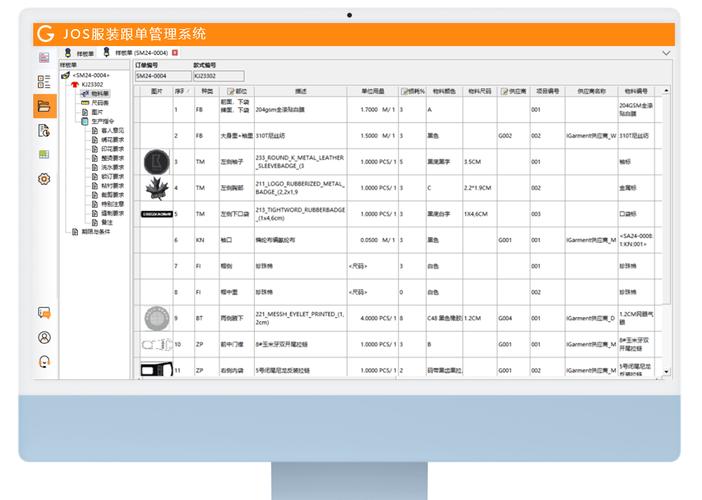Image resolution: width=702 pixels, height=500 pixels.
Task: Click the checklist icon in left sidebar
Action: click(43, 82)
